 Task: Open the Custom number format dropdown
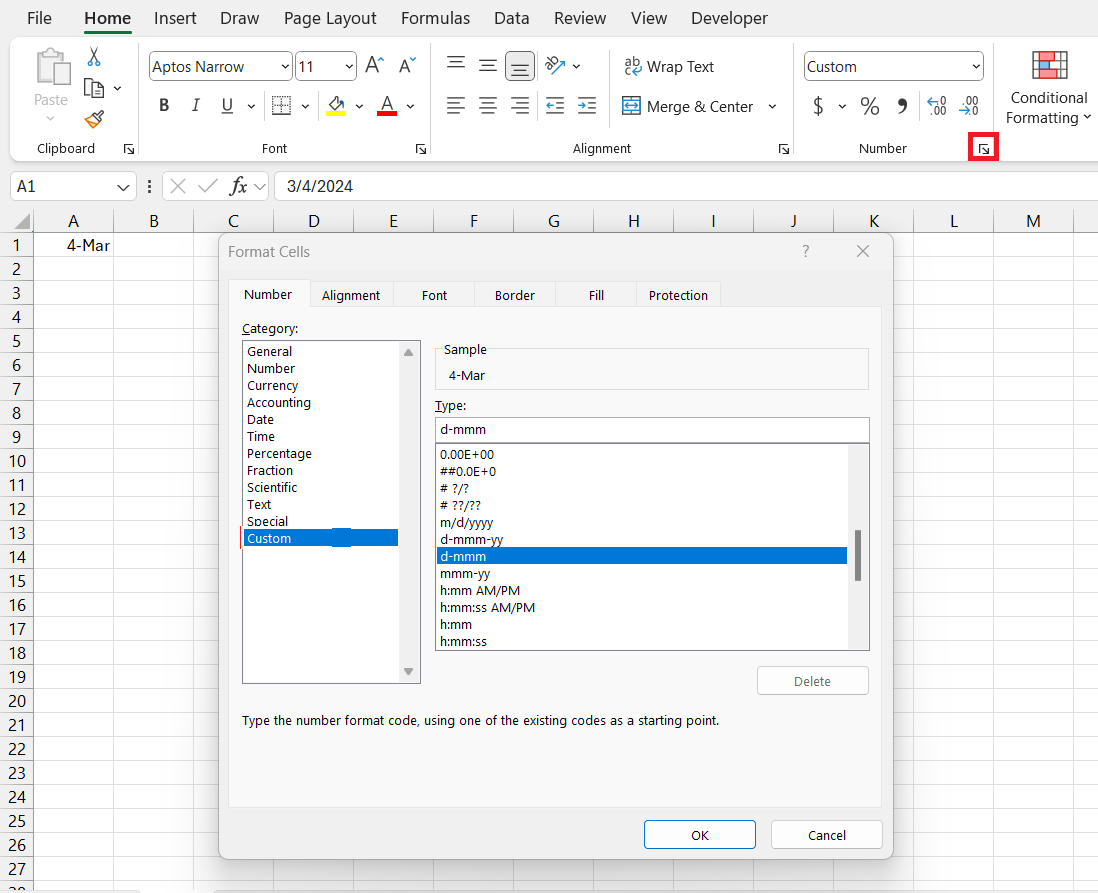976,67
